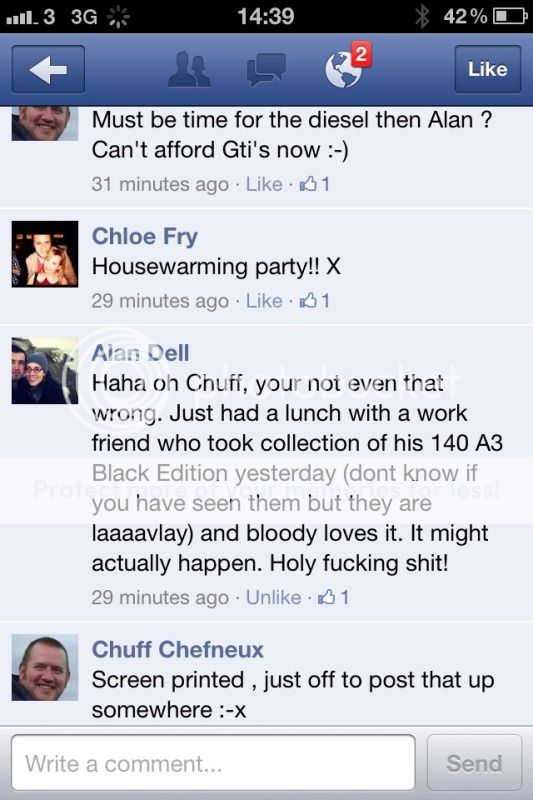Tap thumbs-up count on Alan Dell's comment
Image resolution: width=533 pixels, height=800 pixels.
point(333,597)
